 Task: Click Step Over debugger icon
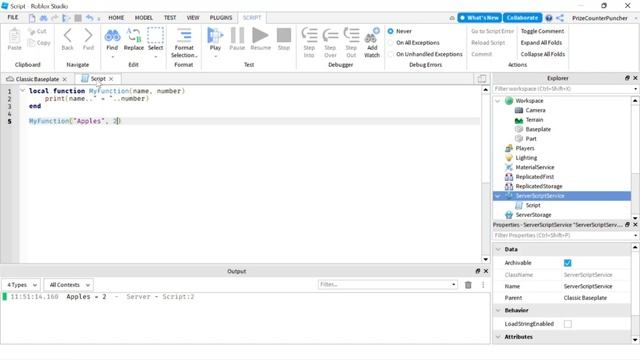click(x=330, y=36)
